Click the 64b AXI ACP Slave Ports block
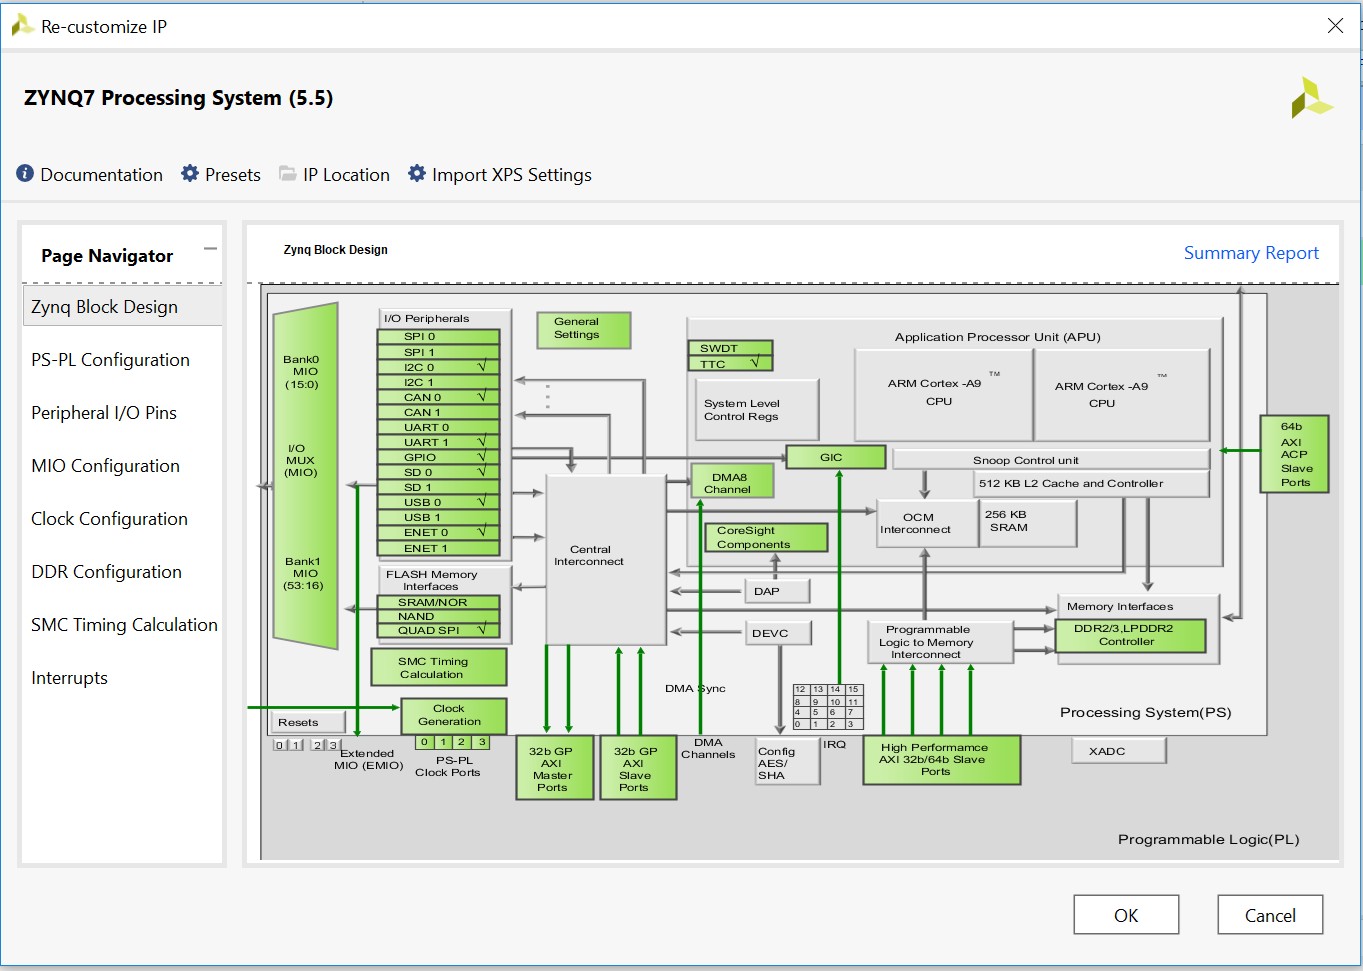Image resolution: width=1363 pixels, height=971 pixels. click(1294, 454)
